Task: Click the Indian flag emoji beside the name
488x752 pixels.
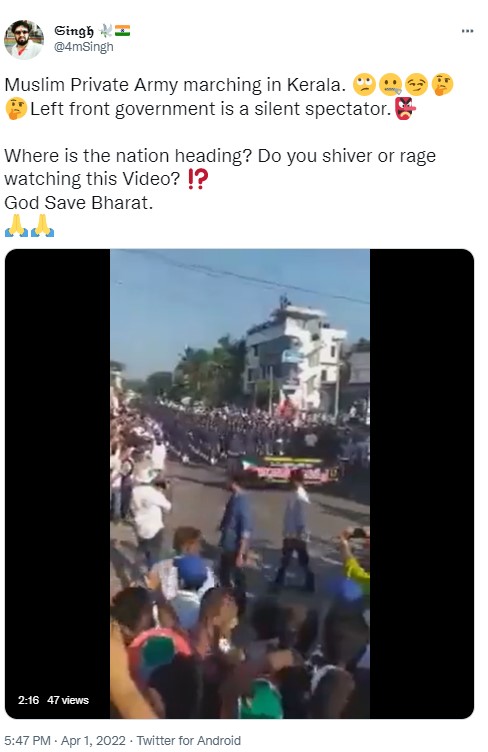Action: [x=123, y=31]
